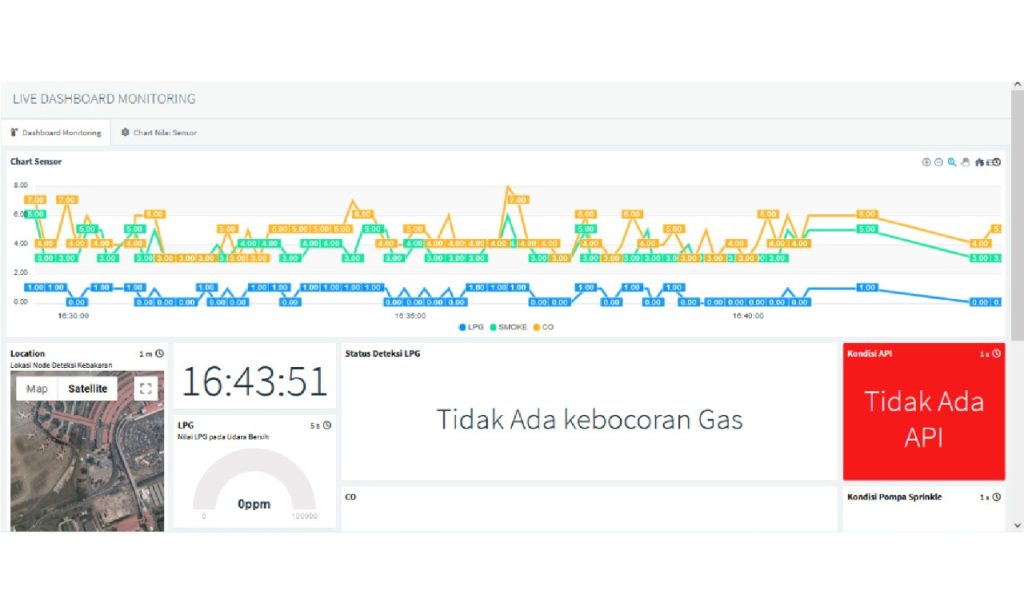Toggle the SMOKE series in chart legend
This screenshot has width=1024, height=614.
[x=508, y=327]
